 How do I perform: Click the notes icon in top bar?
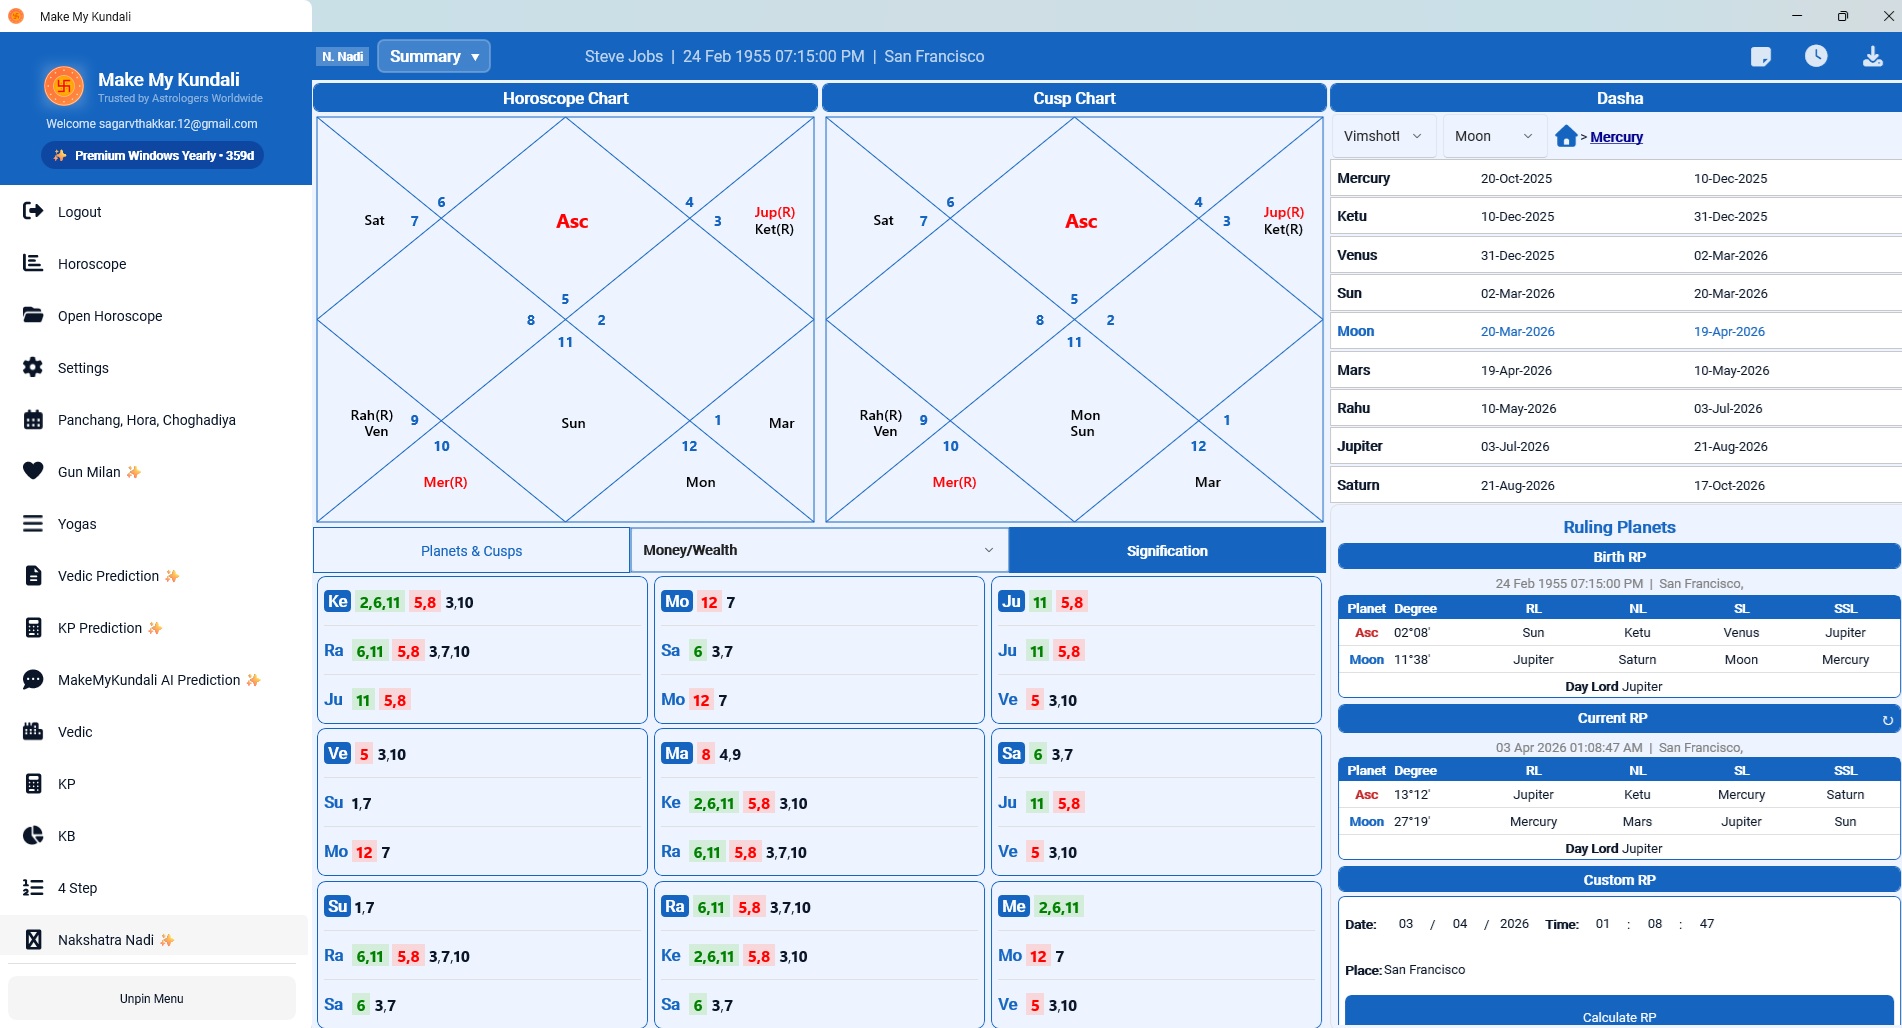point(1761,57)
